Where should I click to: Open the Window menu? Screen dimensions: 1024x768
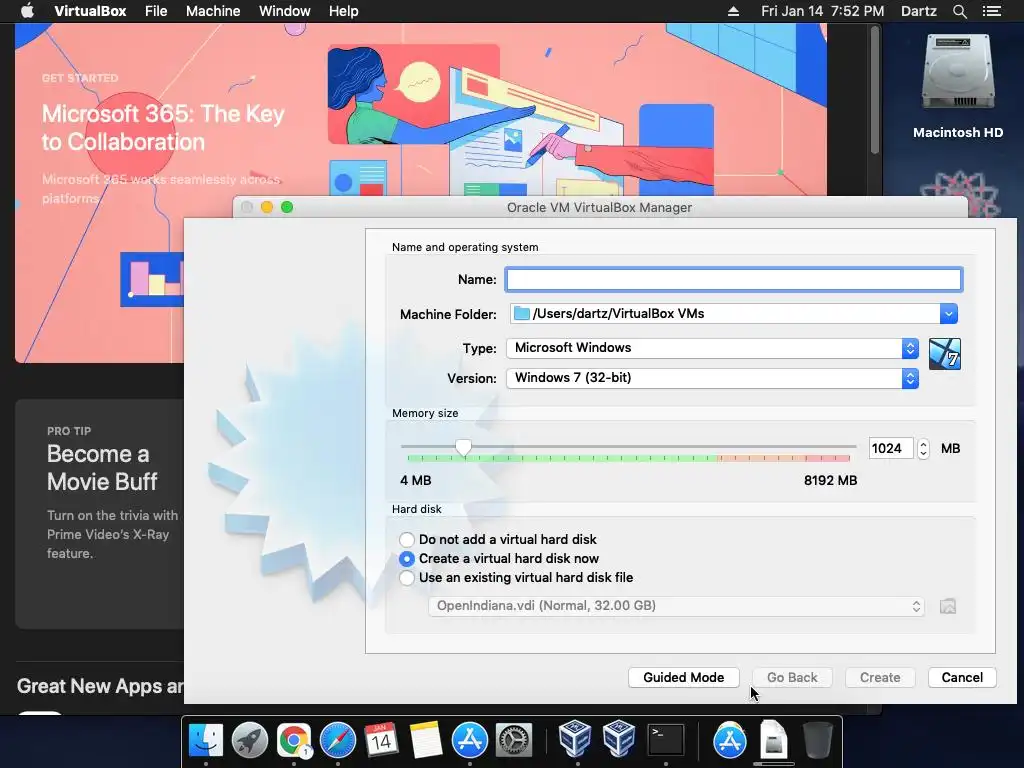(x=285, y=11)
